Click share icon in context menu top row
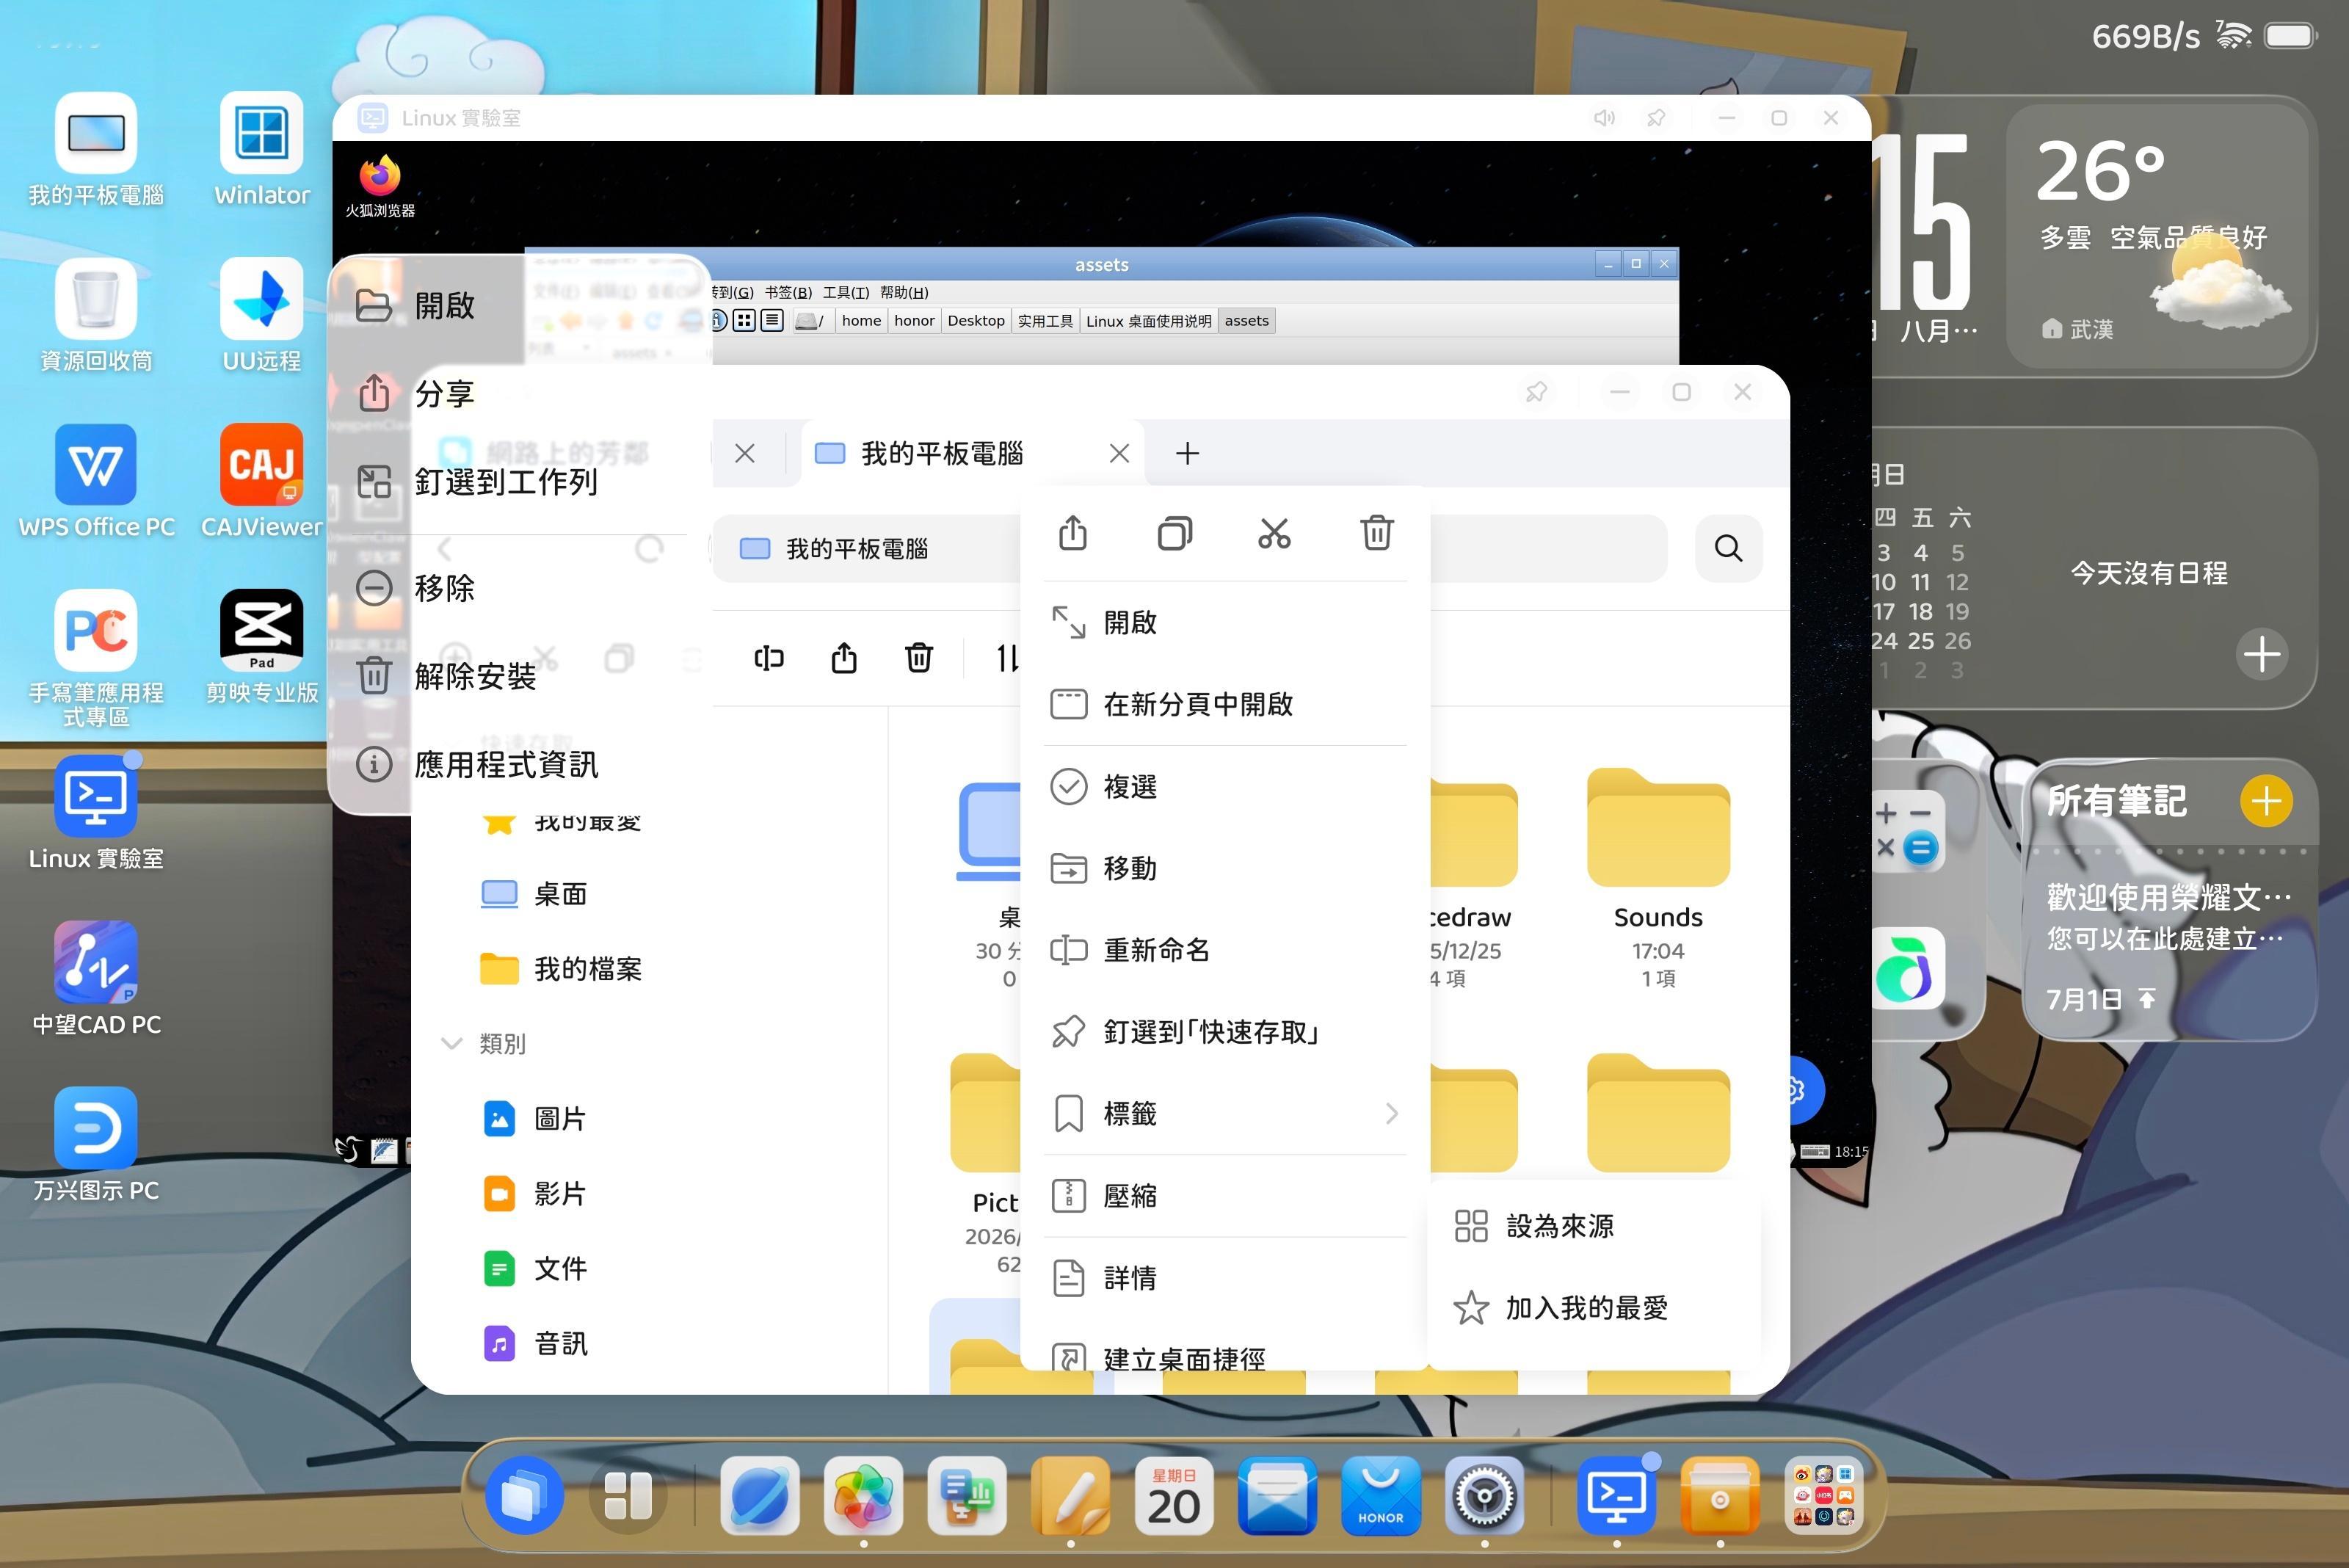This screenshot has height=1568, width=2349. tap(1073, 533)
